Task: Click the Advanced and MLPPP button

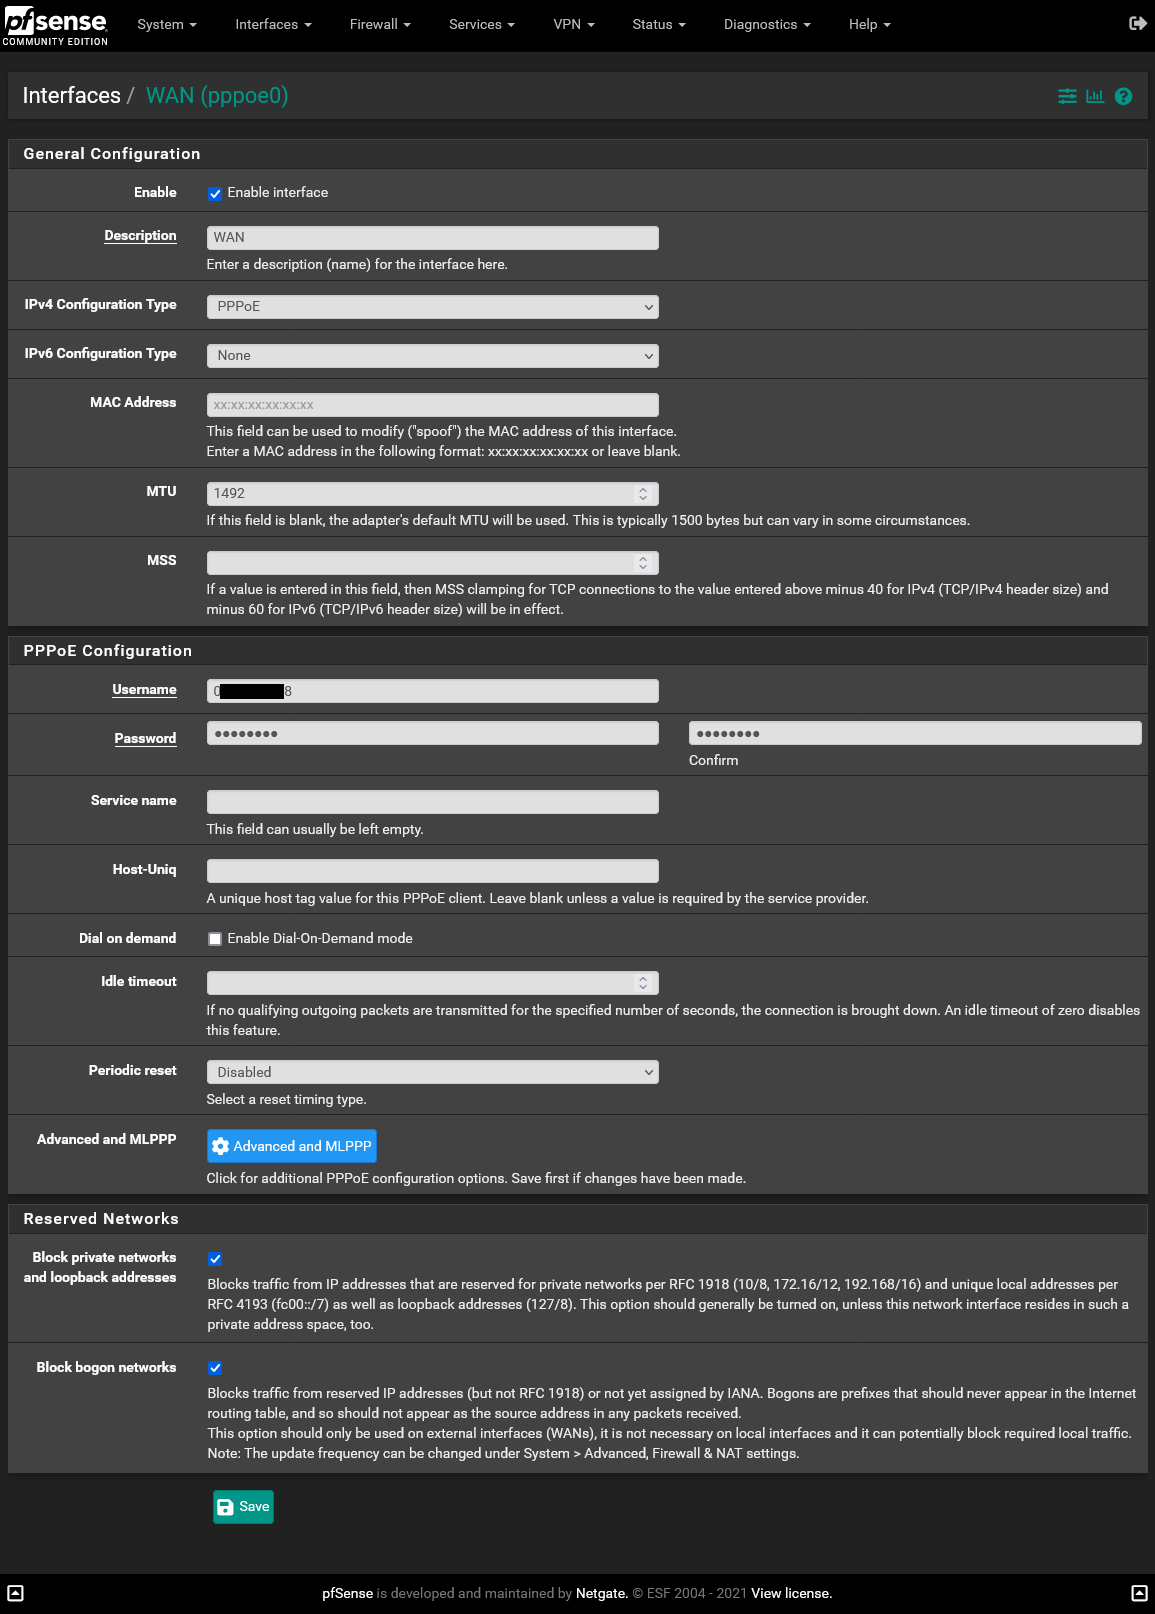Action: 292,1146
